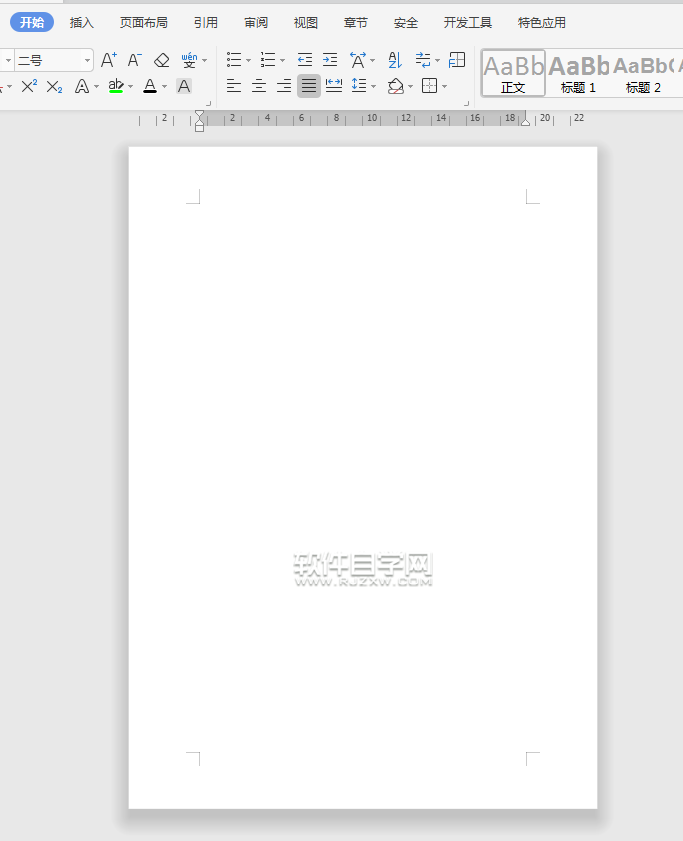Switch to the 插入 tab
The width and height of the screenshot is (683, 841).
coord(82,22)
